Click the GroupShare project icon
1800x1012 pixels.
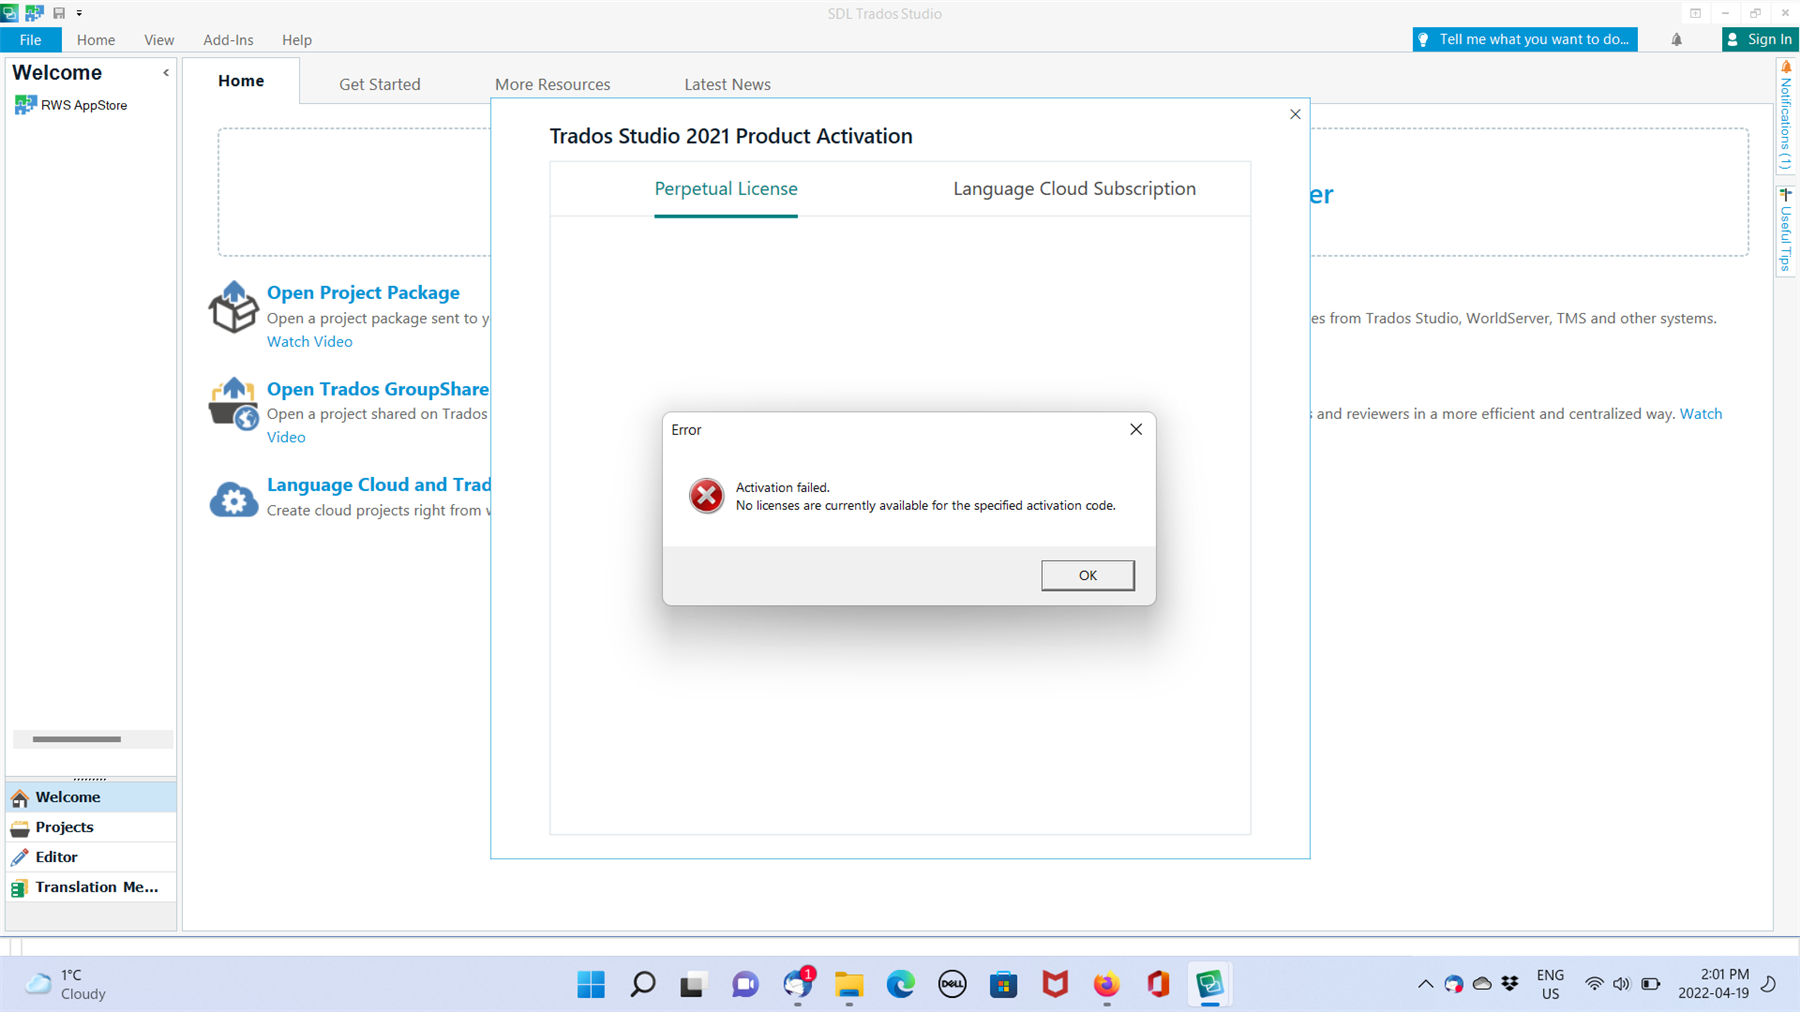coord(233,403)
